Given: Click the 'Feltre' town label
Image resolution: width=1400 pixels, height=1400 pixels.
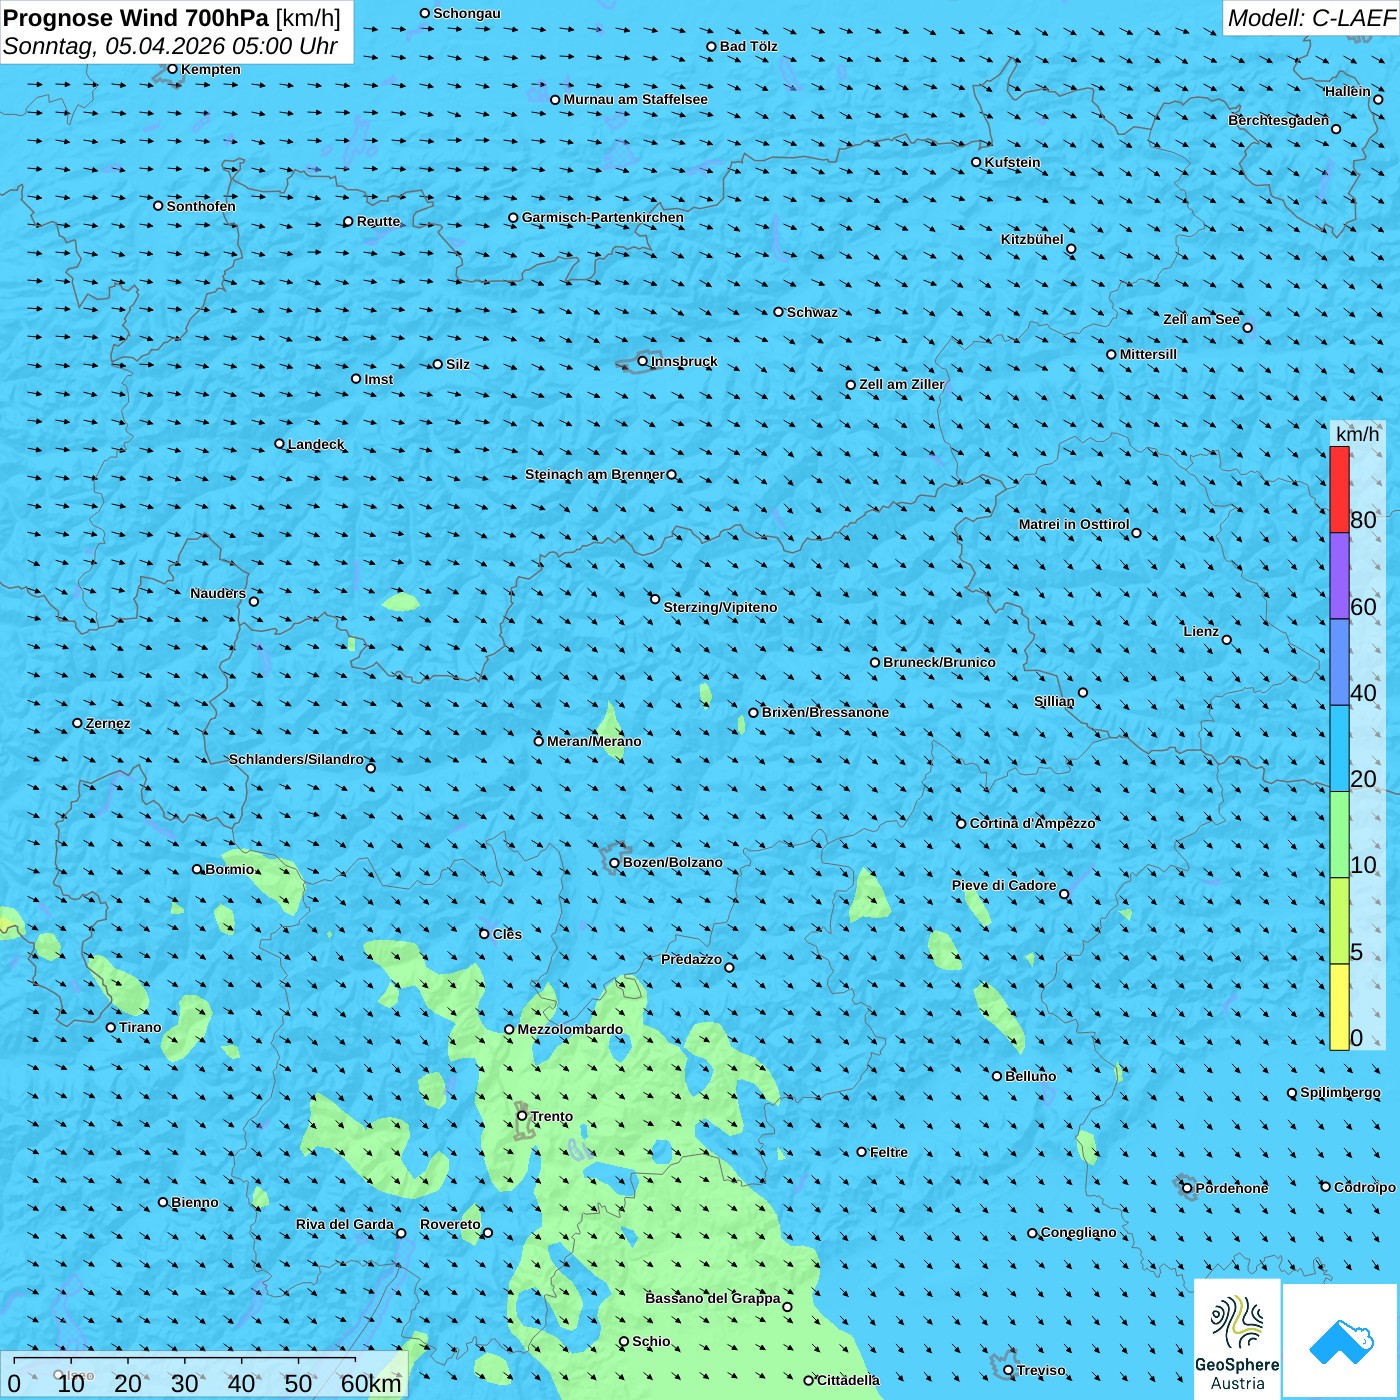Looking at the screenshot, I should tap(889, 1152).
